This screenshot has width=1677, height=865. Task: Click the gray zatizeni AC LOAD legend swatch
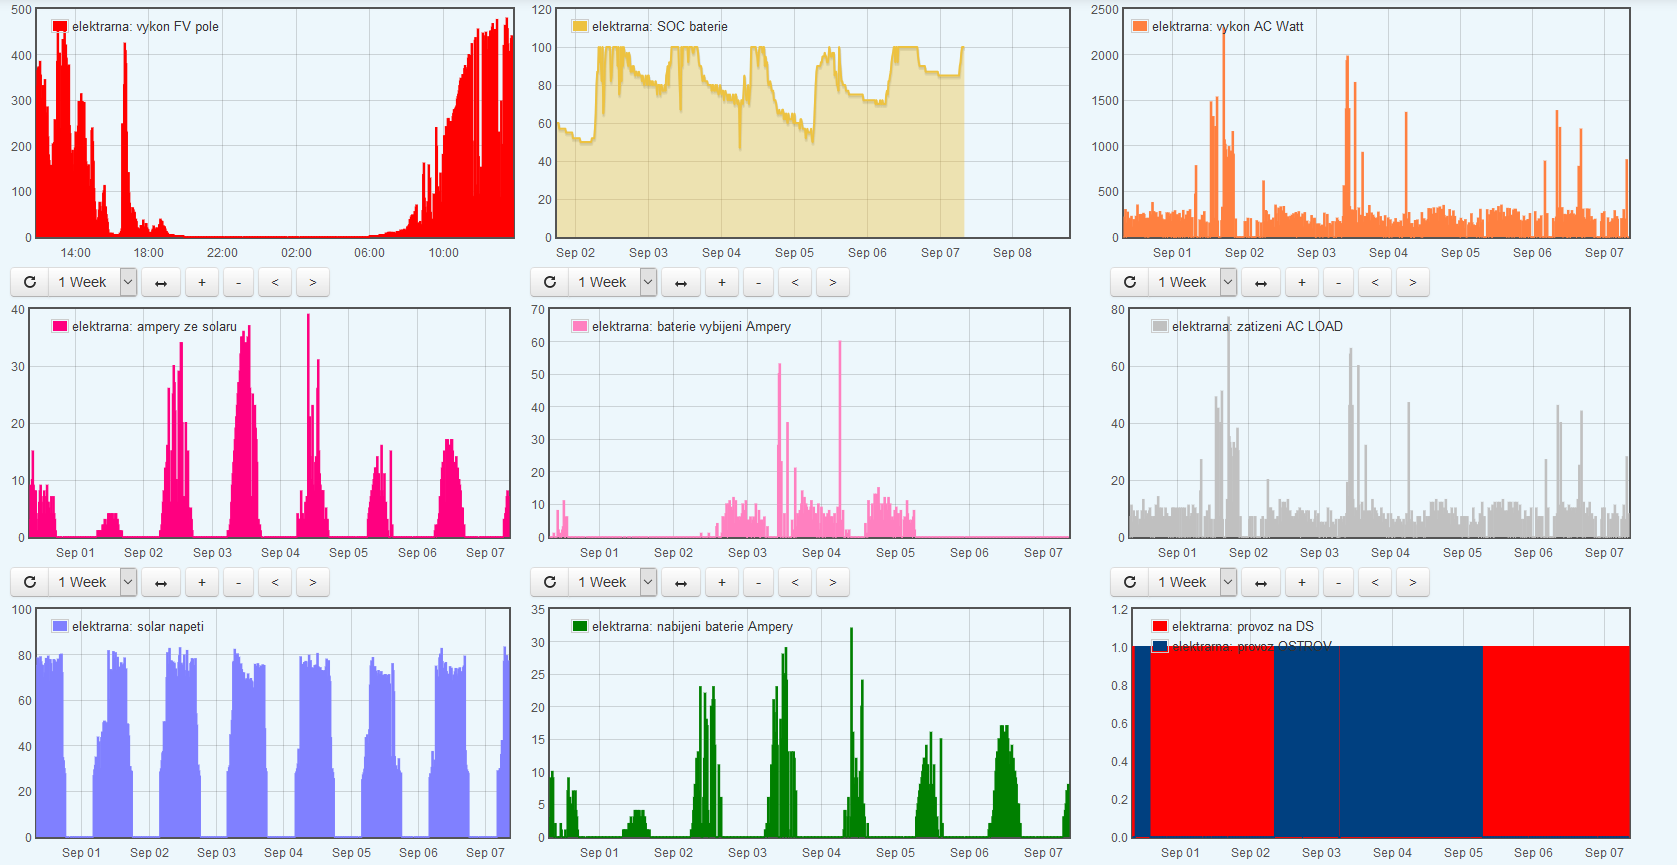[x=1160, y=326]
